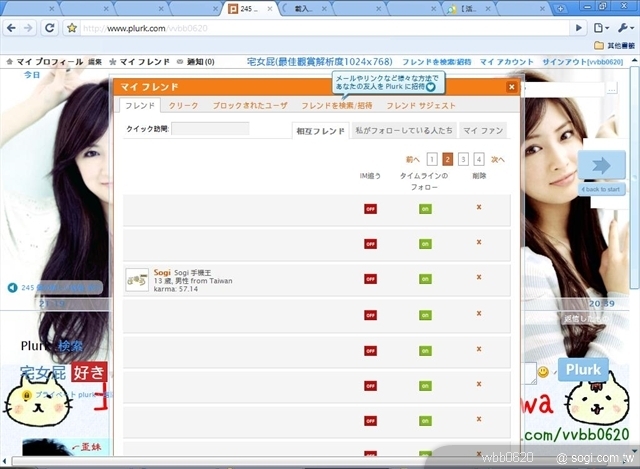640x469 pixels.
Task: Open the 其他書籤 bookmarks folder
Action: coord(615,45)
